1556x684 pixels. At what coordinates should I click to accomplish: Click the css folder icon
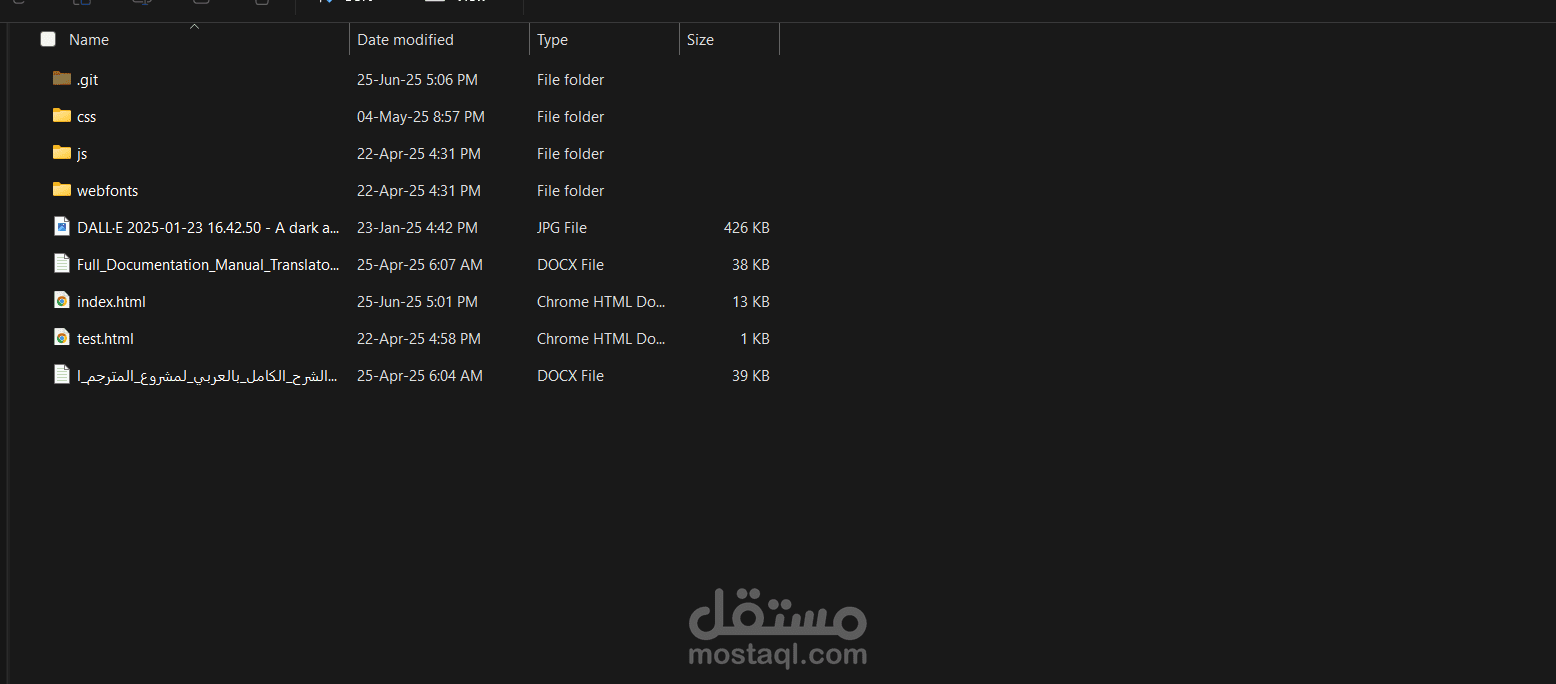point(62,115)
